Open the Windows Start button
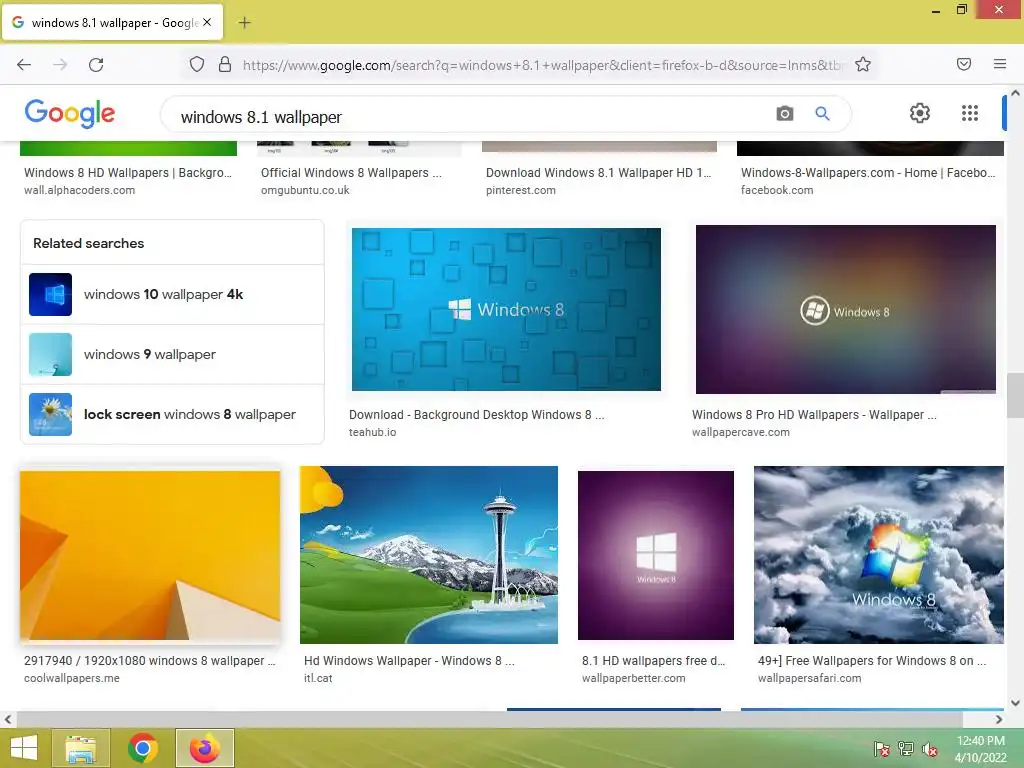This screenshot has height=768, width=1024. pyautogui.click(x=24, y=748)
